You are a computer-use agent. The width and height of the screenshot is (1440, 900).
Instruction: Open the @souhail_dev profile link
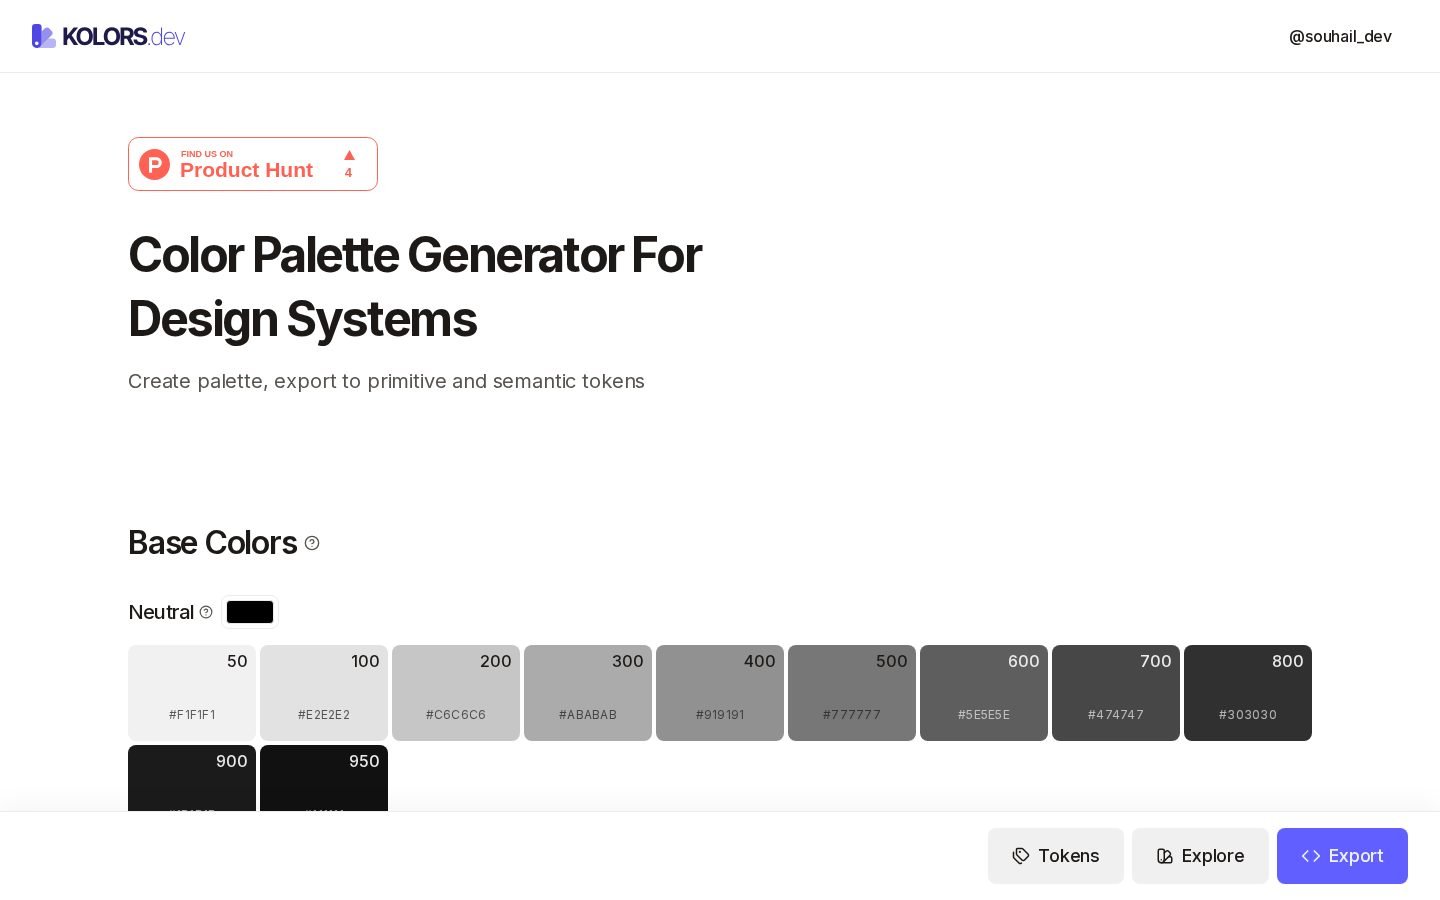pyautogui.click(x=1340, y=36)
